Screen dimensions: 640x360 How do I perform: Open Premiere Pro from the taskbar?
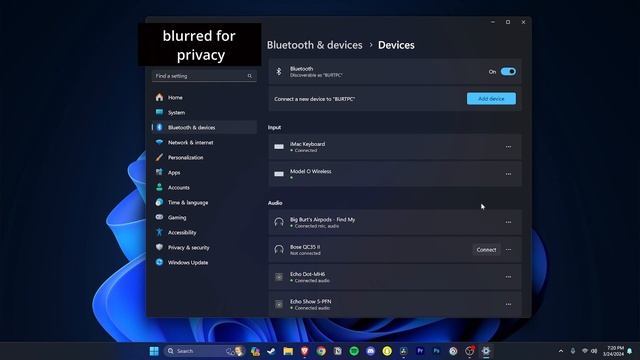[420, 351]
